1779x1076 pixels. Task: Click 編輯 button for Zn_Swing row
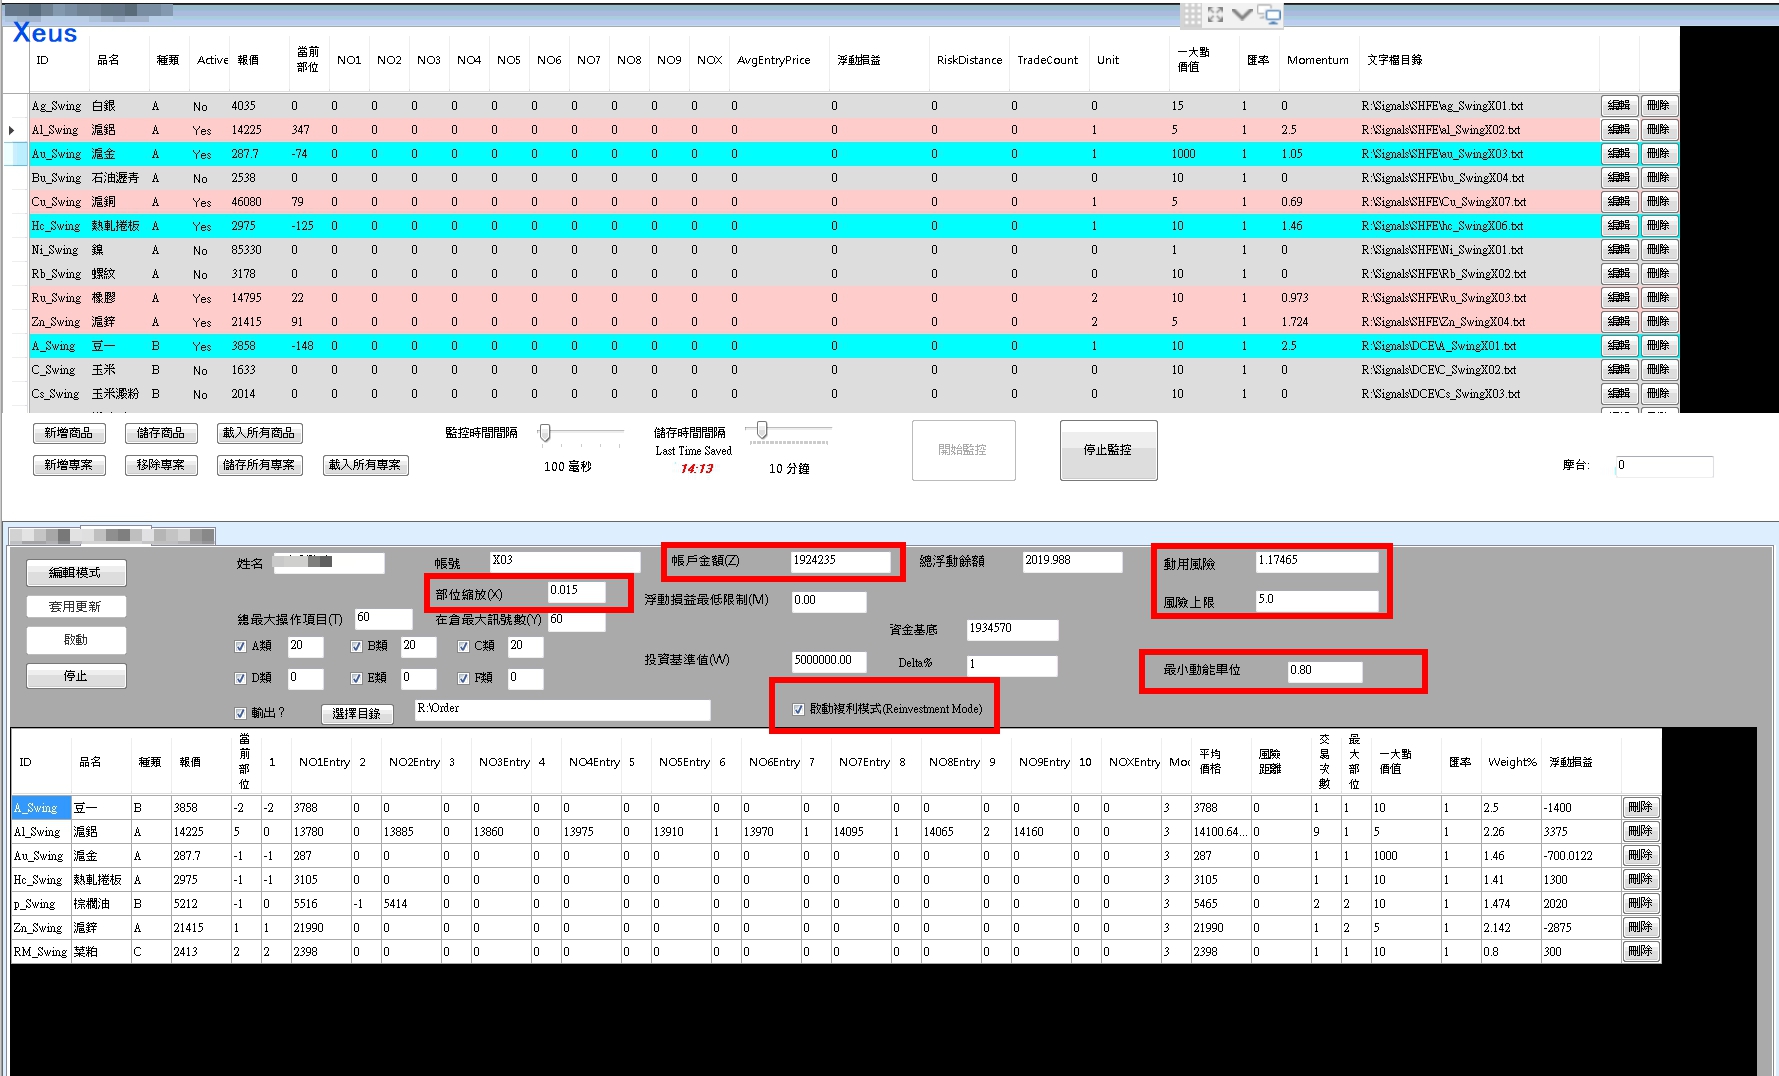[1619, 321]
